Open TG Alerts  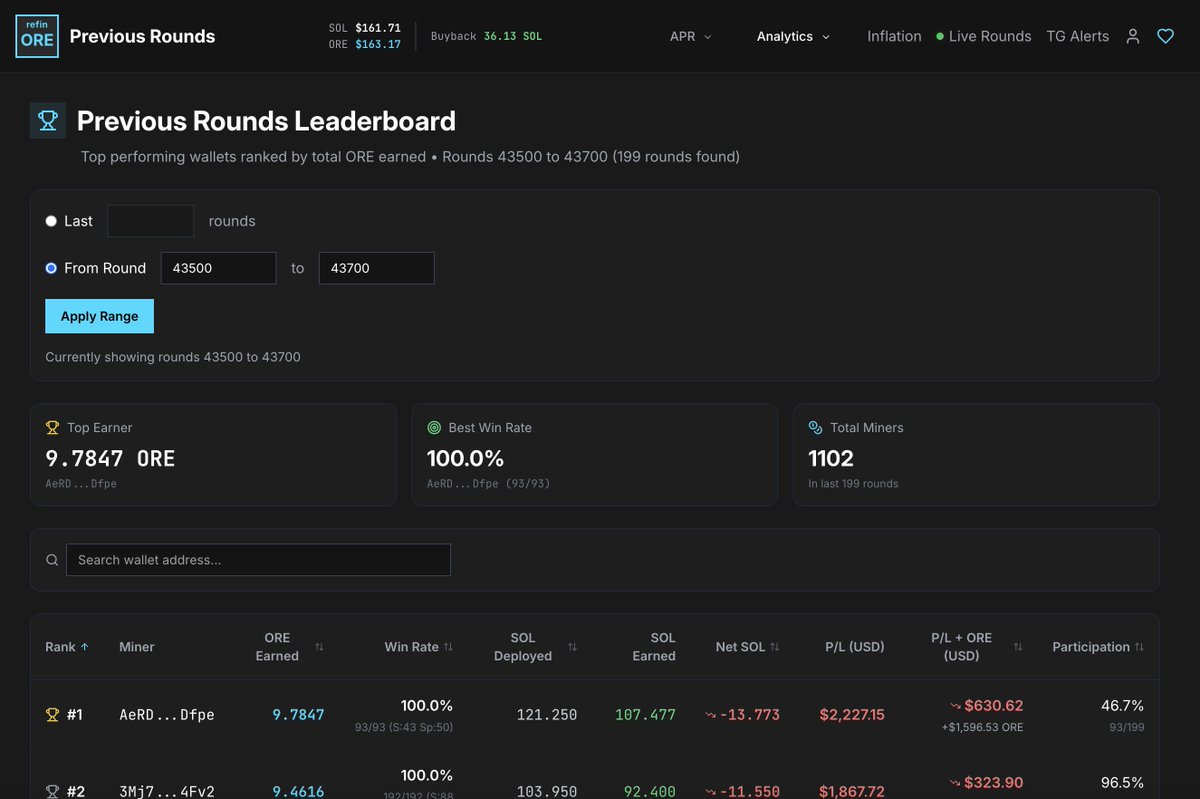point(1077,36)
